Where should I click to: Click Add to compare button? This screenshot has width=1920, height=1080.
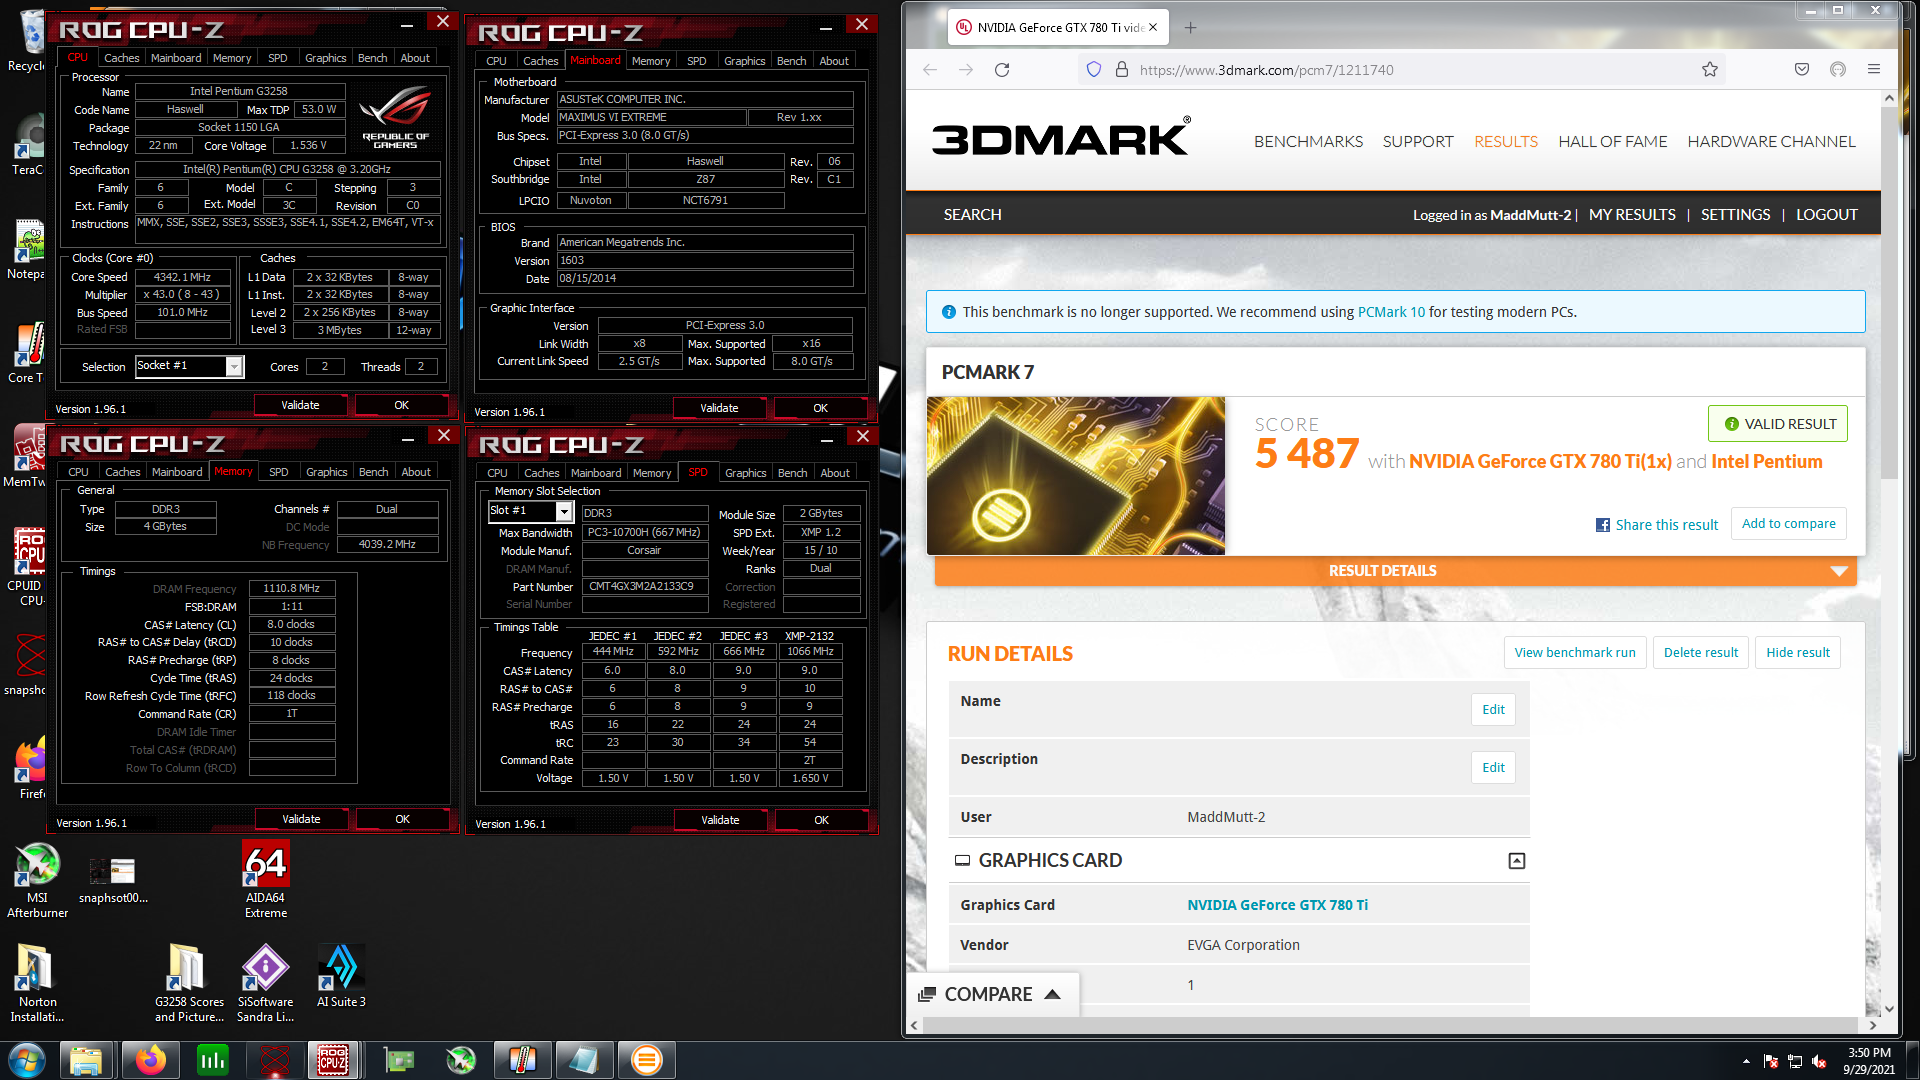(1789, 524)
